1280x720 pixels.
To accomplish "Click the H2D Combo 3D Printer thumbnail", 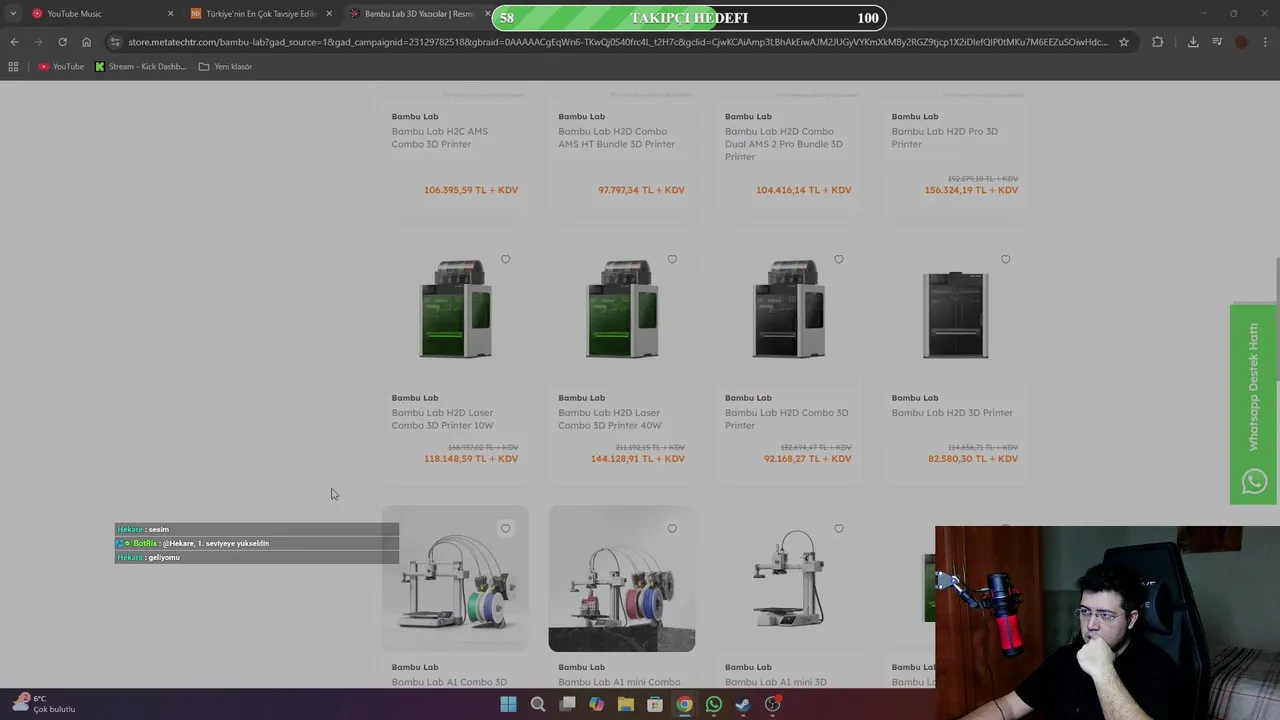I will 789,308.
